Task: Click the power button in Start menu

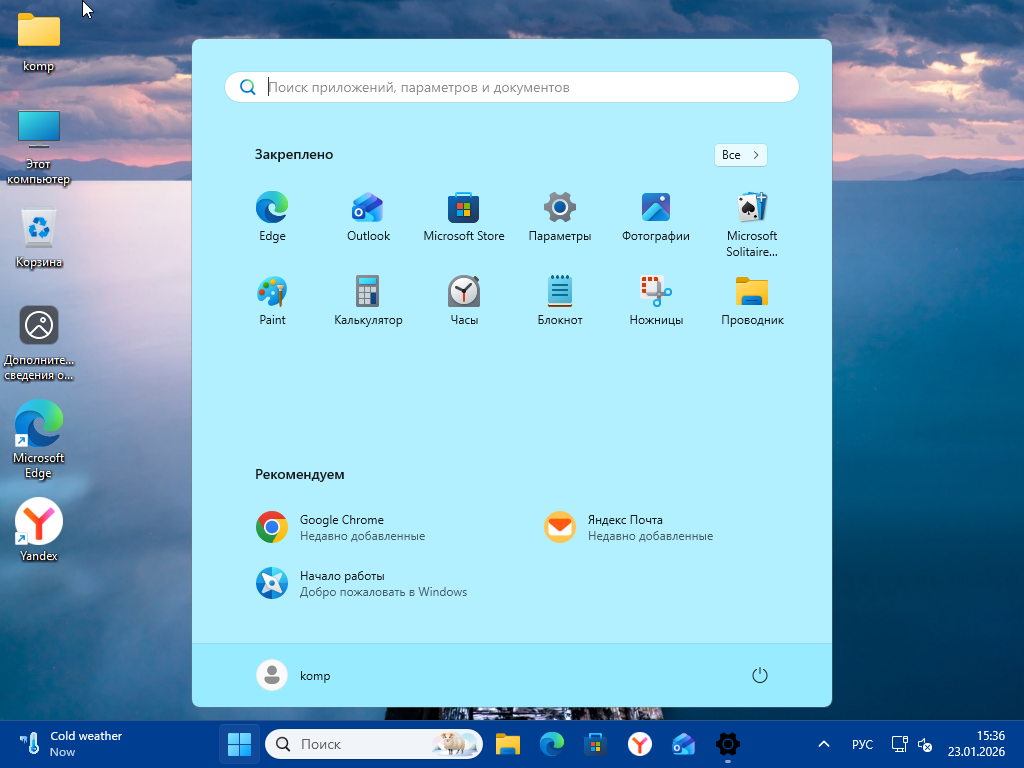Action: pyautogui.click(x=760, y=675)
